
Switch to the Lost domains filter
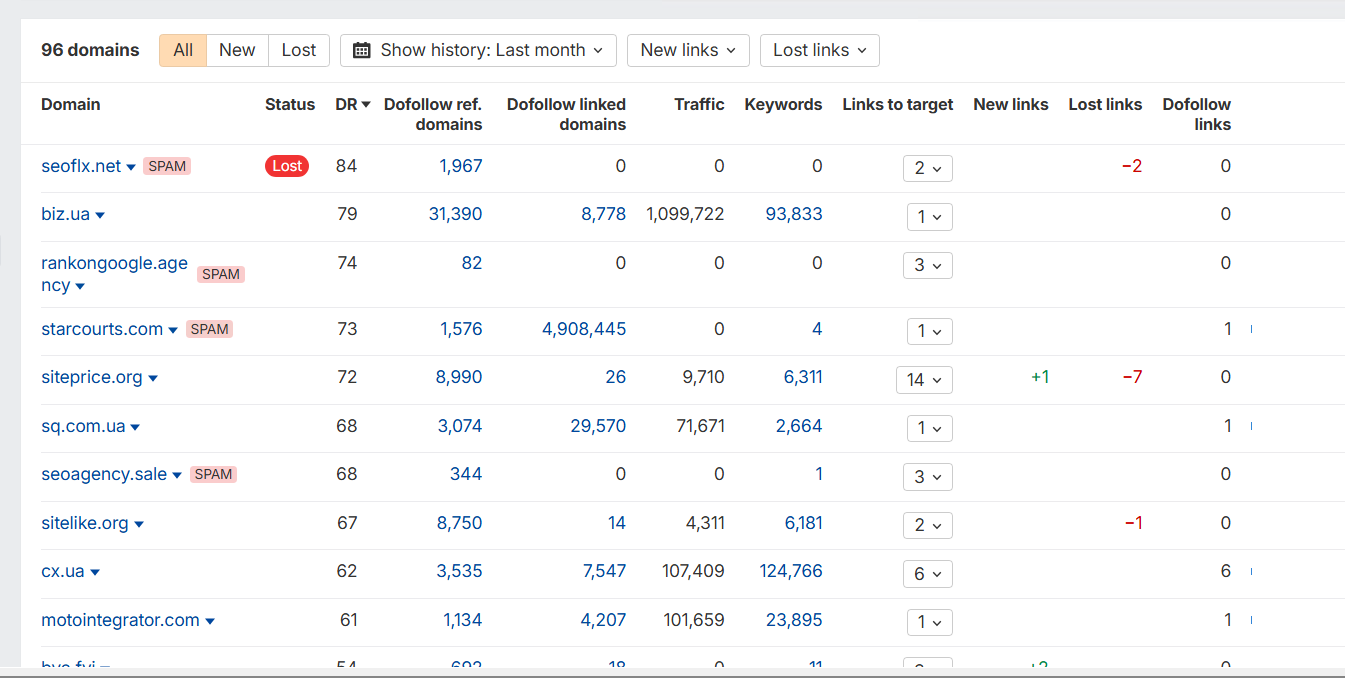[x=298, y=50]
